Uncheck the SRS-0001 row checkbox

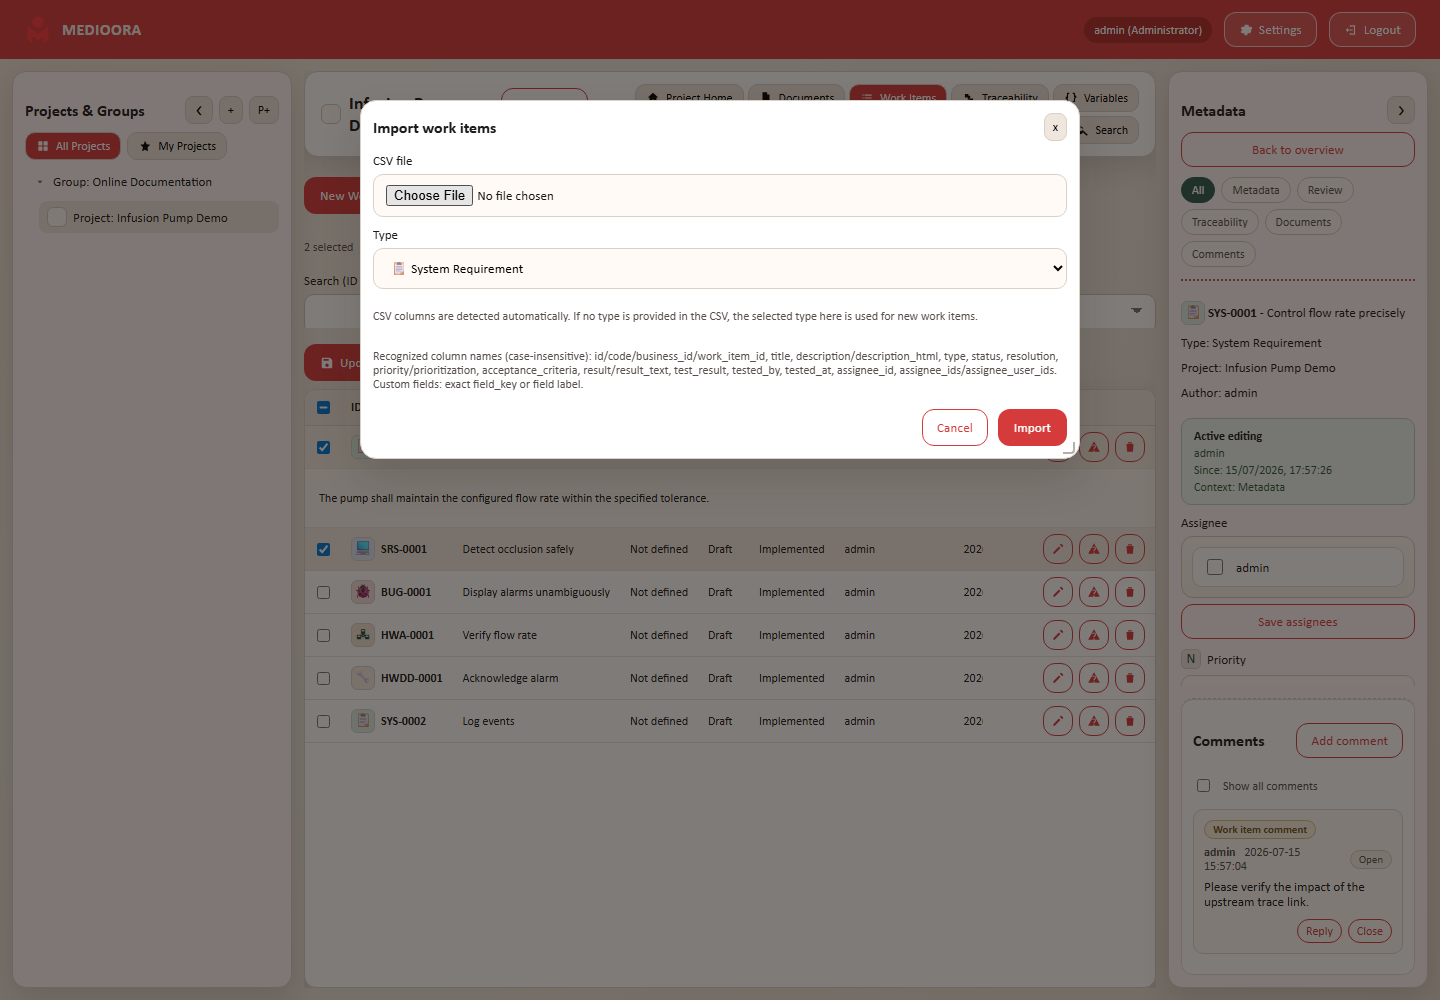click(x=323, y=549)
